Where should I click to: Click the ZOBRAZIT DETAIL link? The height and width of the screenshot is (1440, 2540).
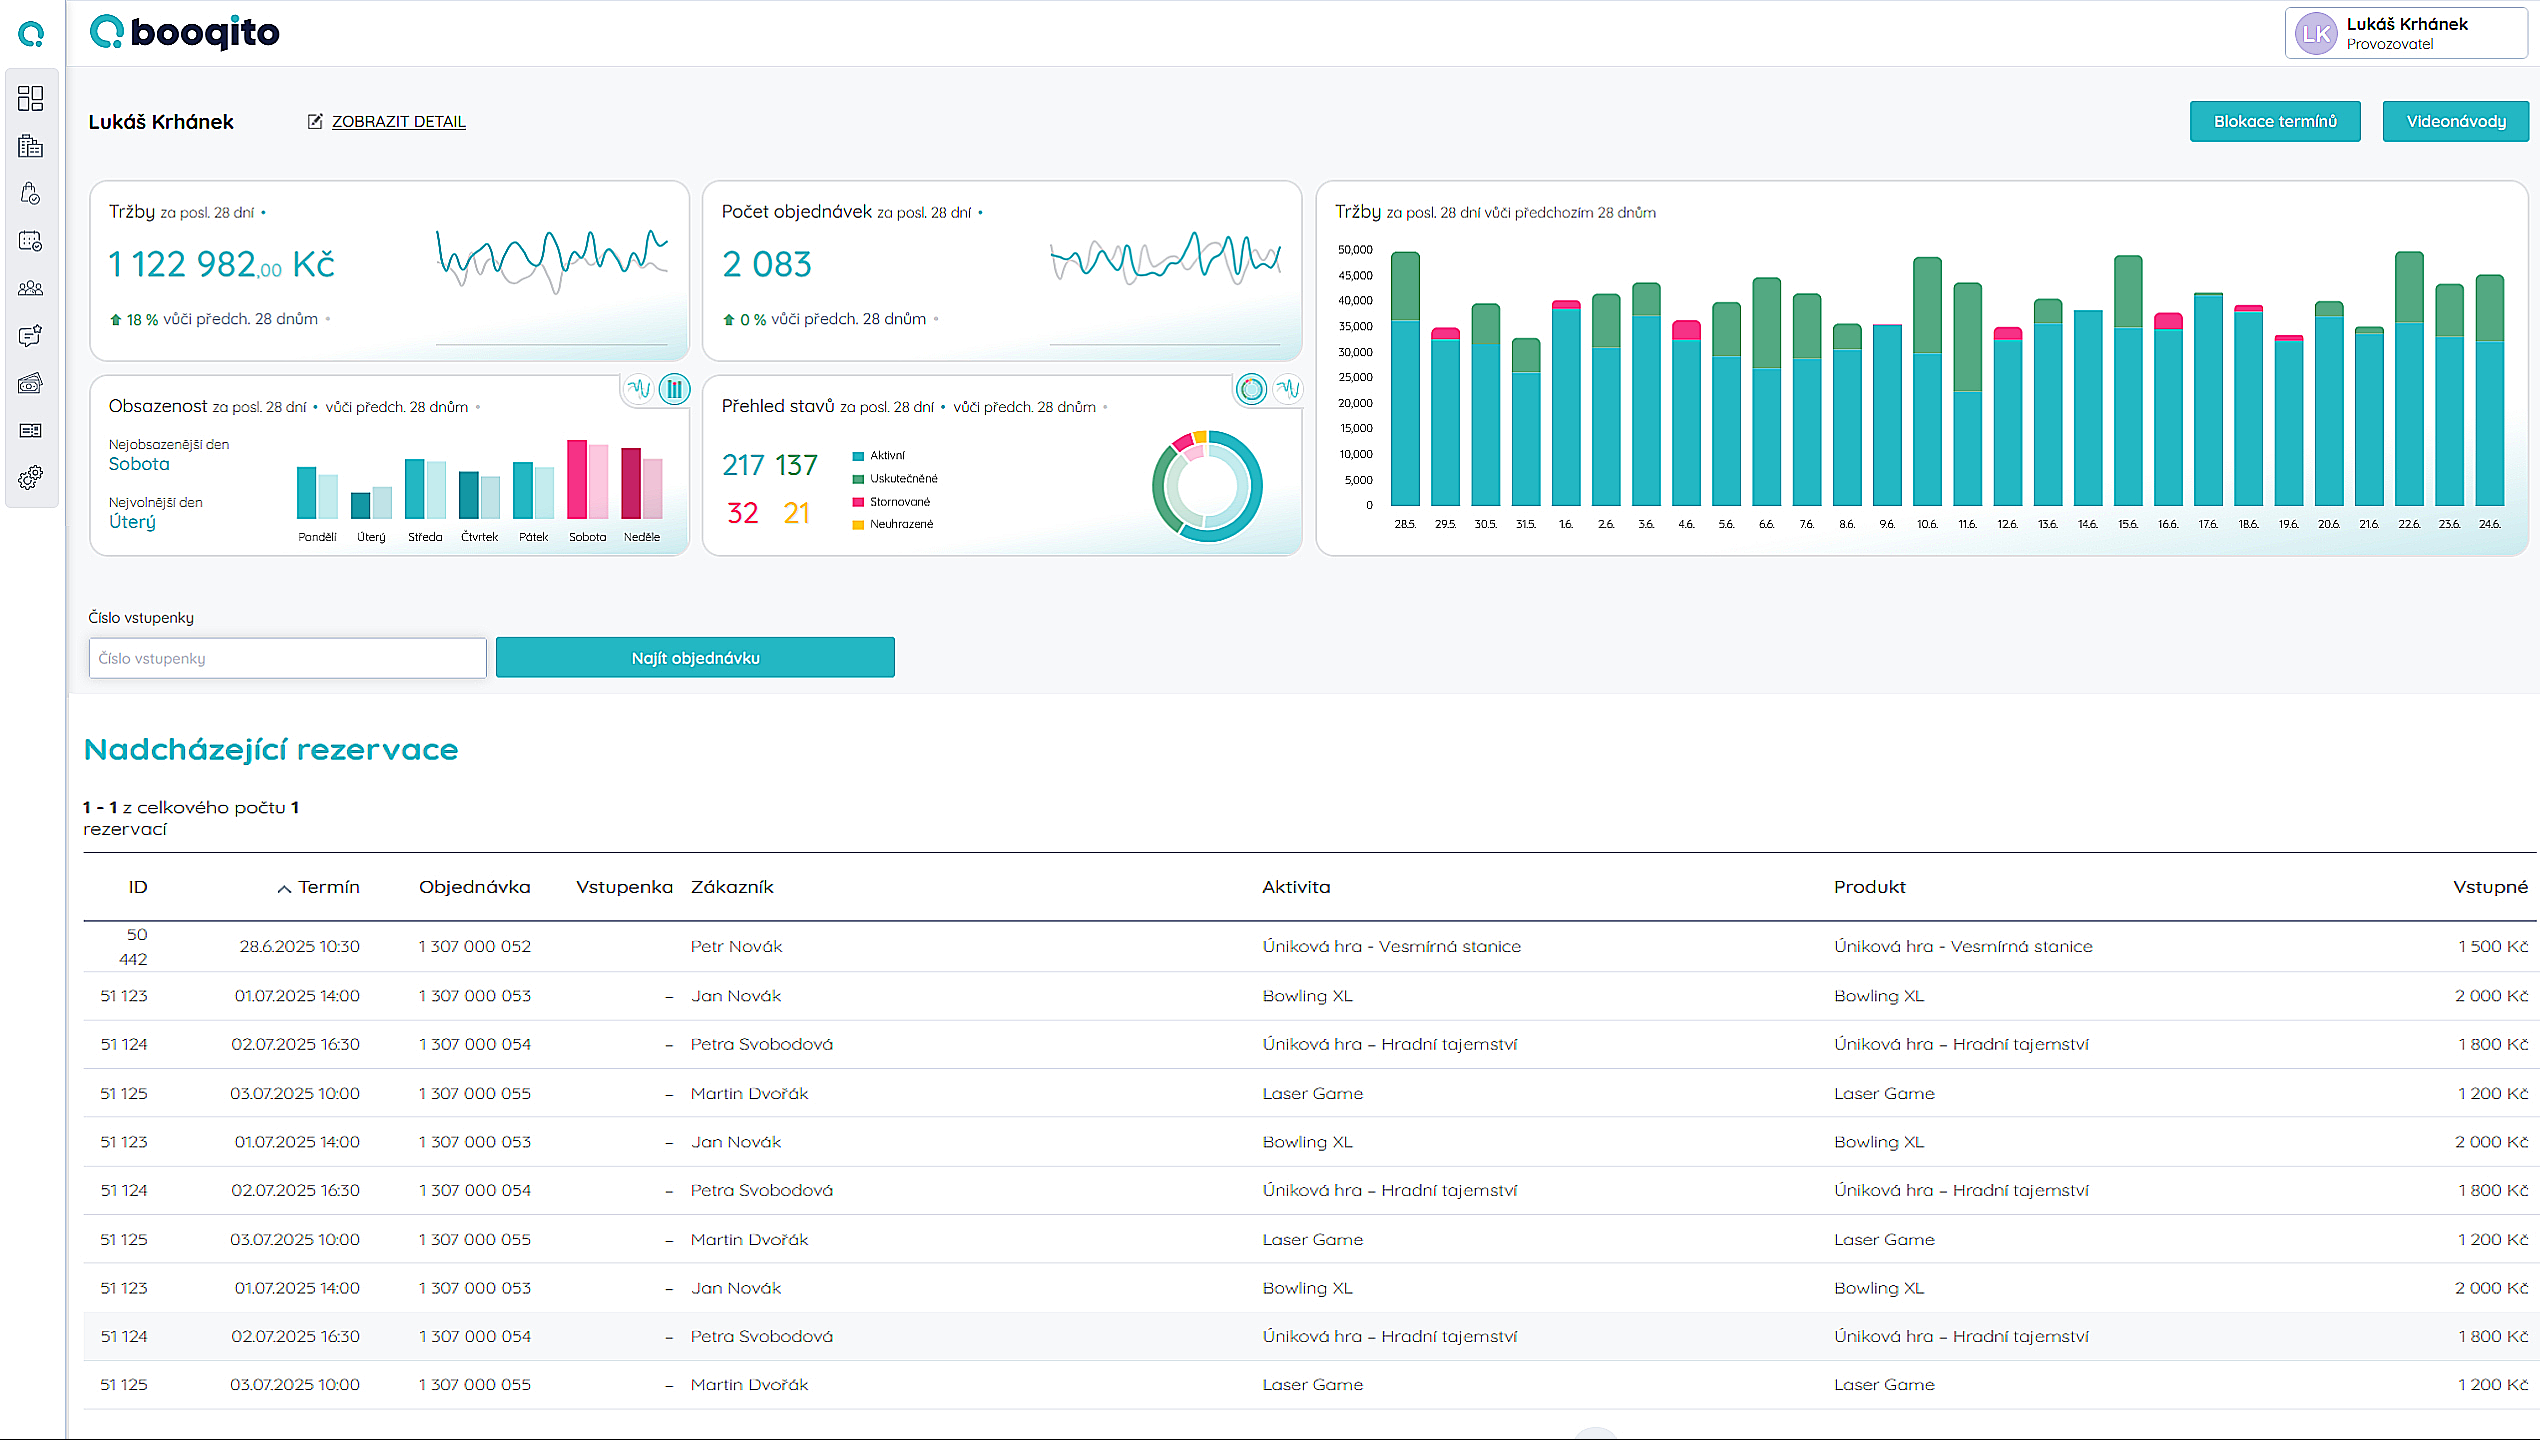click(399, 121)
